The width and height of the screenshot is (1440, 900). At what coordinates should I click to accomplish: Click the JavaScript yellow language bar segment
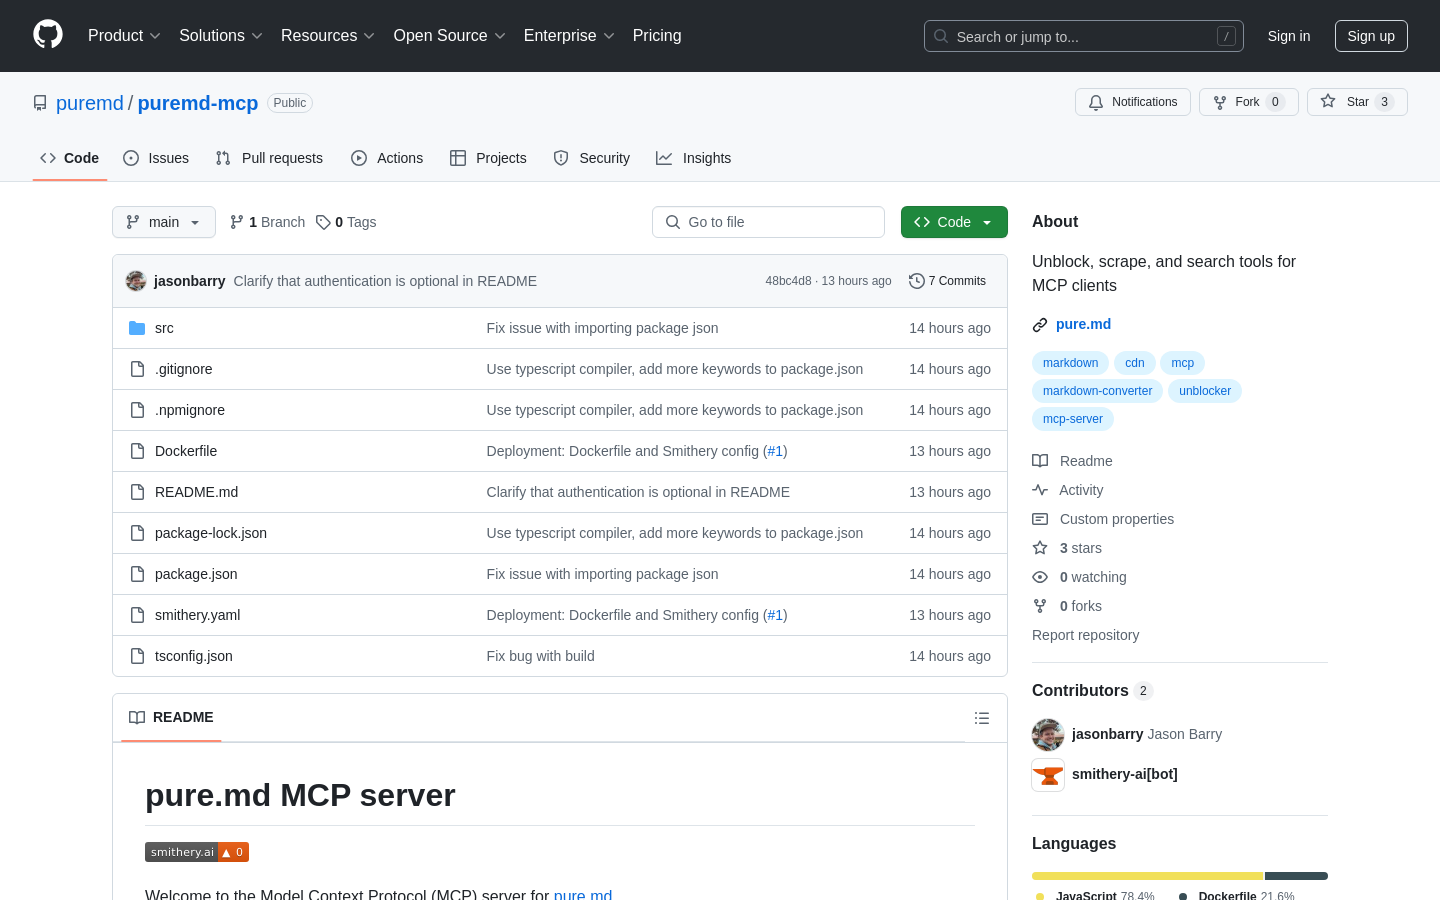pos(1148,876)
